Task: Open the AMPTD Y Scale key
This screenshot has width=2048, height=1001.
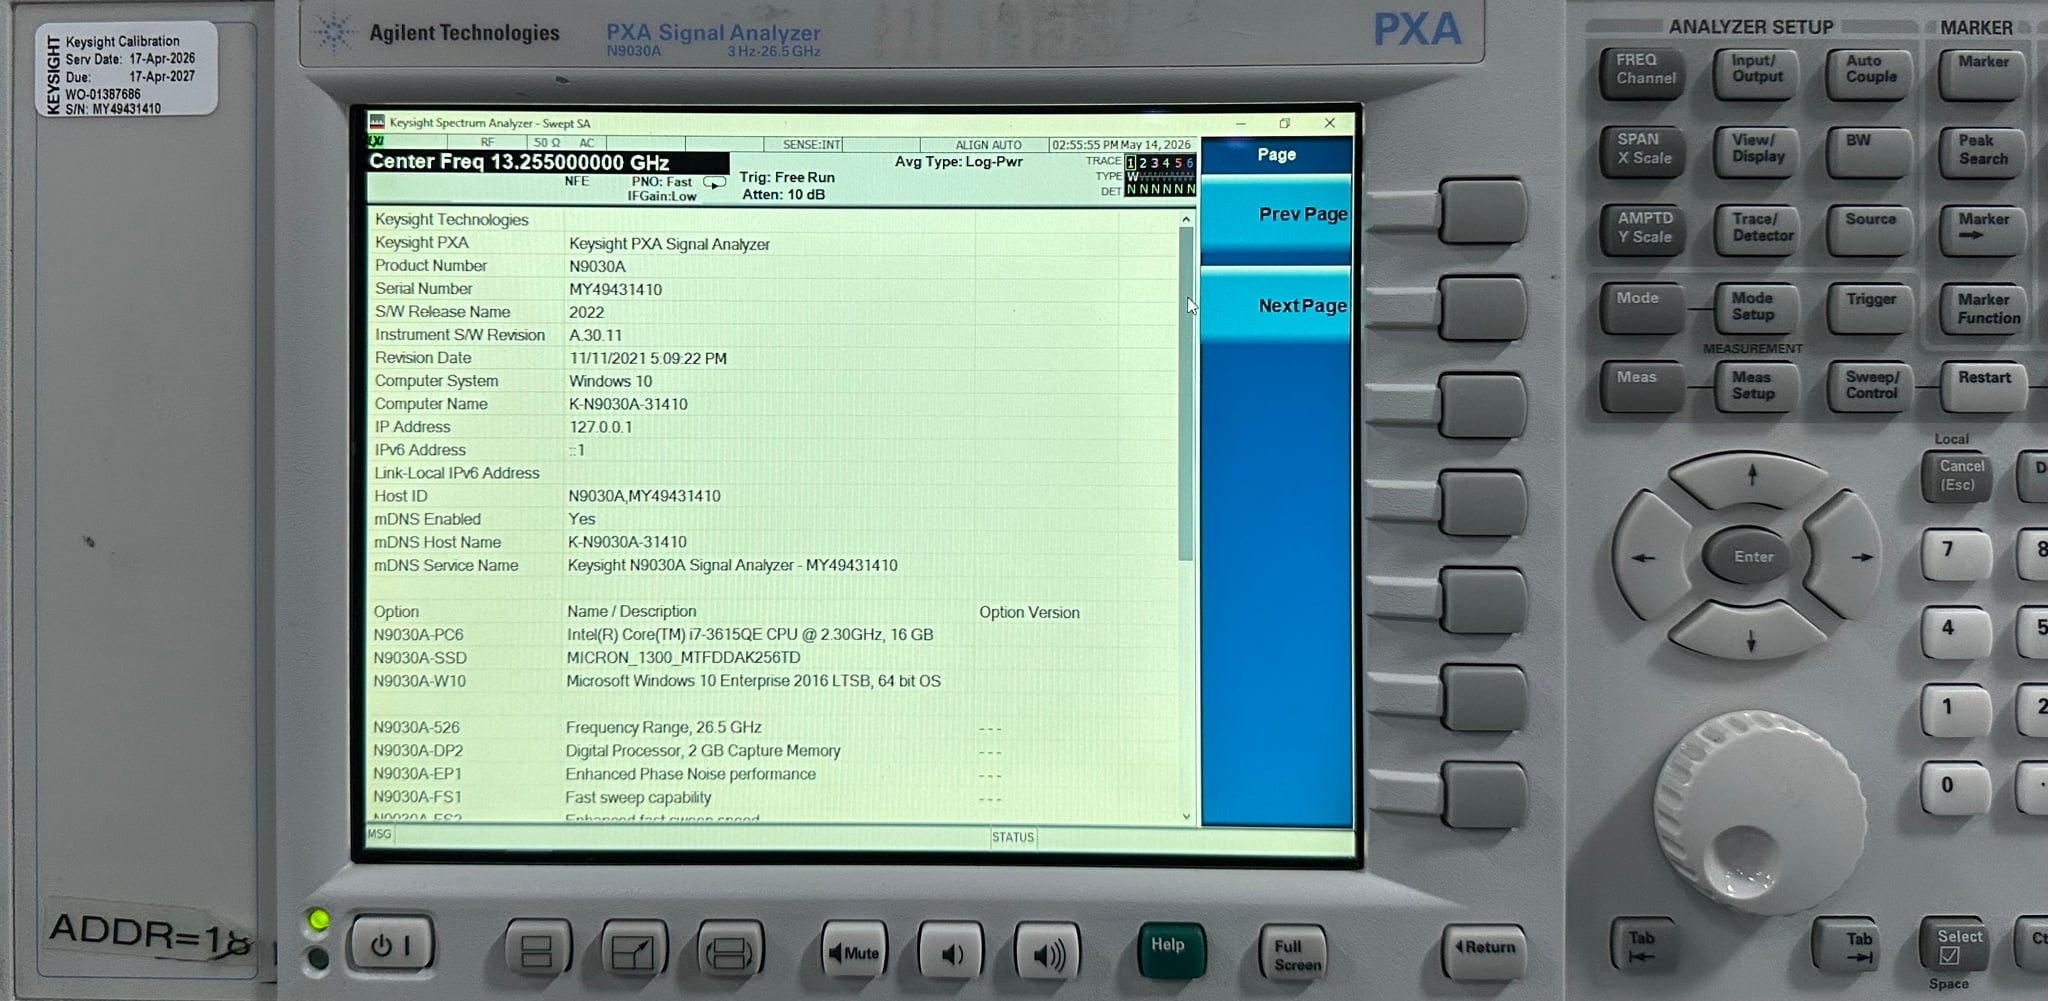Action: pyautogui.click(x=1644, y=230)
